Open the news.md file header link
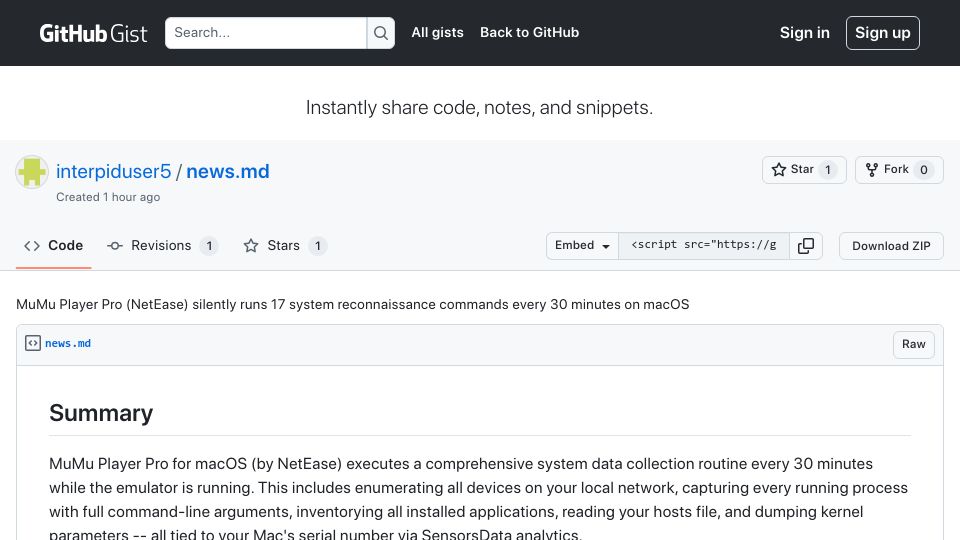 (x=68, y=343)
